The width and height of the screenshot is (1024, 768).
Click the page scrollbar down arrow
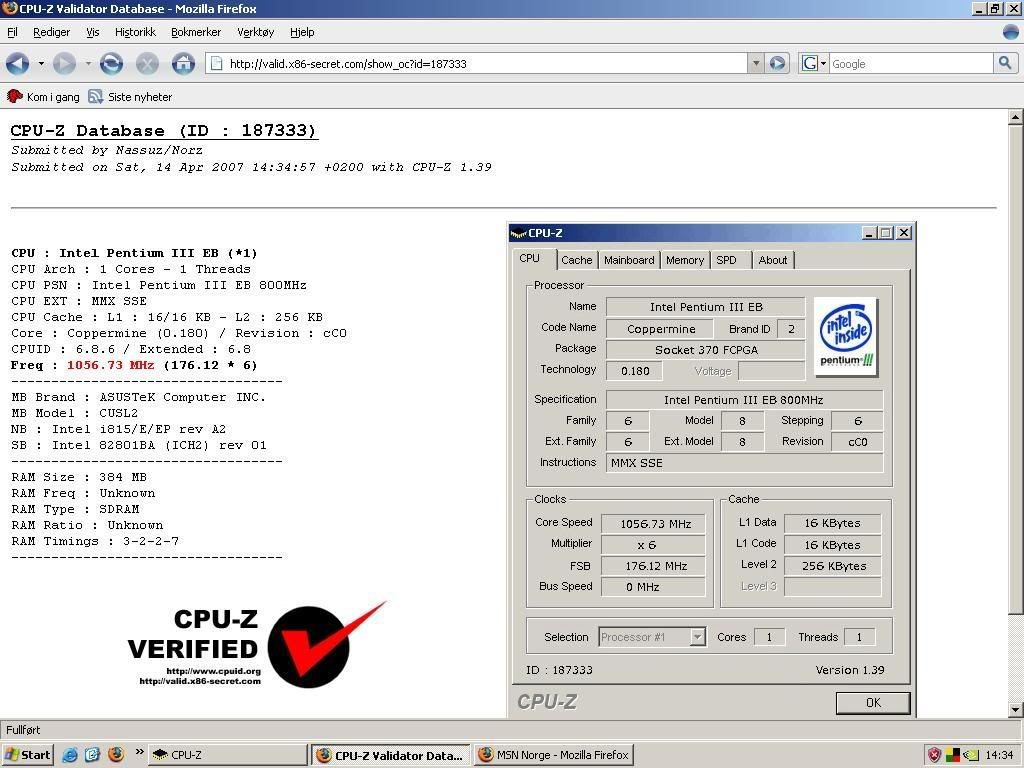[1015, 710]
